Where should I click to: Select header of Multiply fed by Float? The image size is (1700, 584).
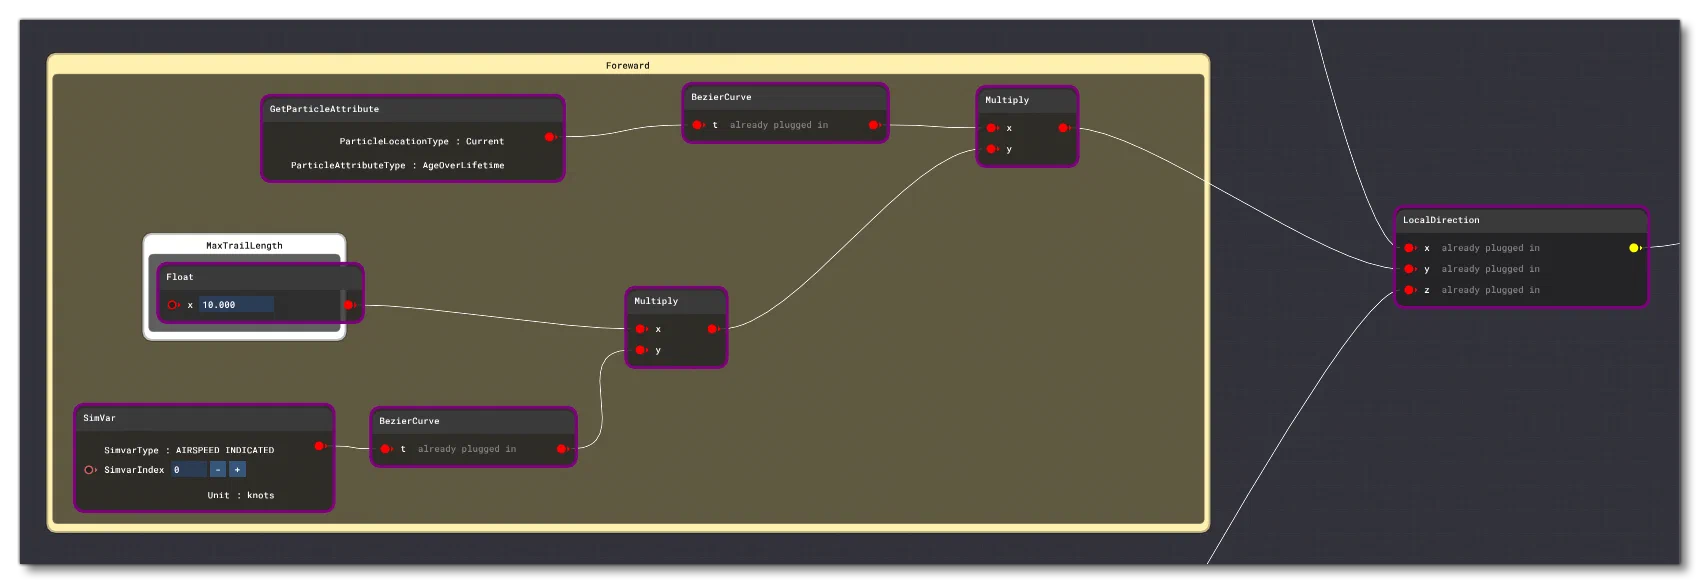(676, 301)
